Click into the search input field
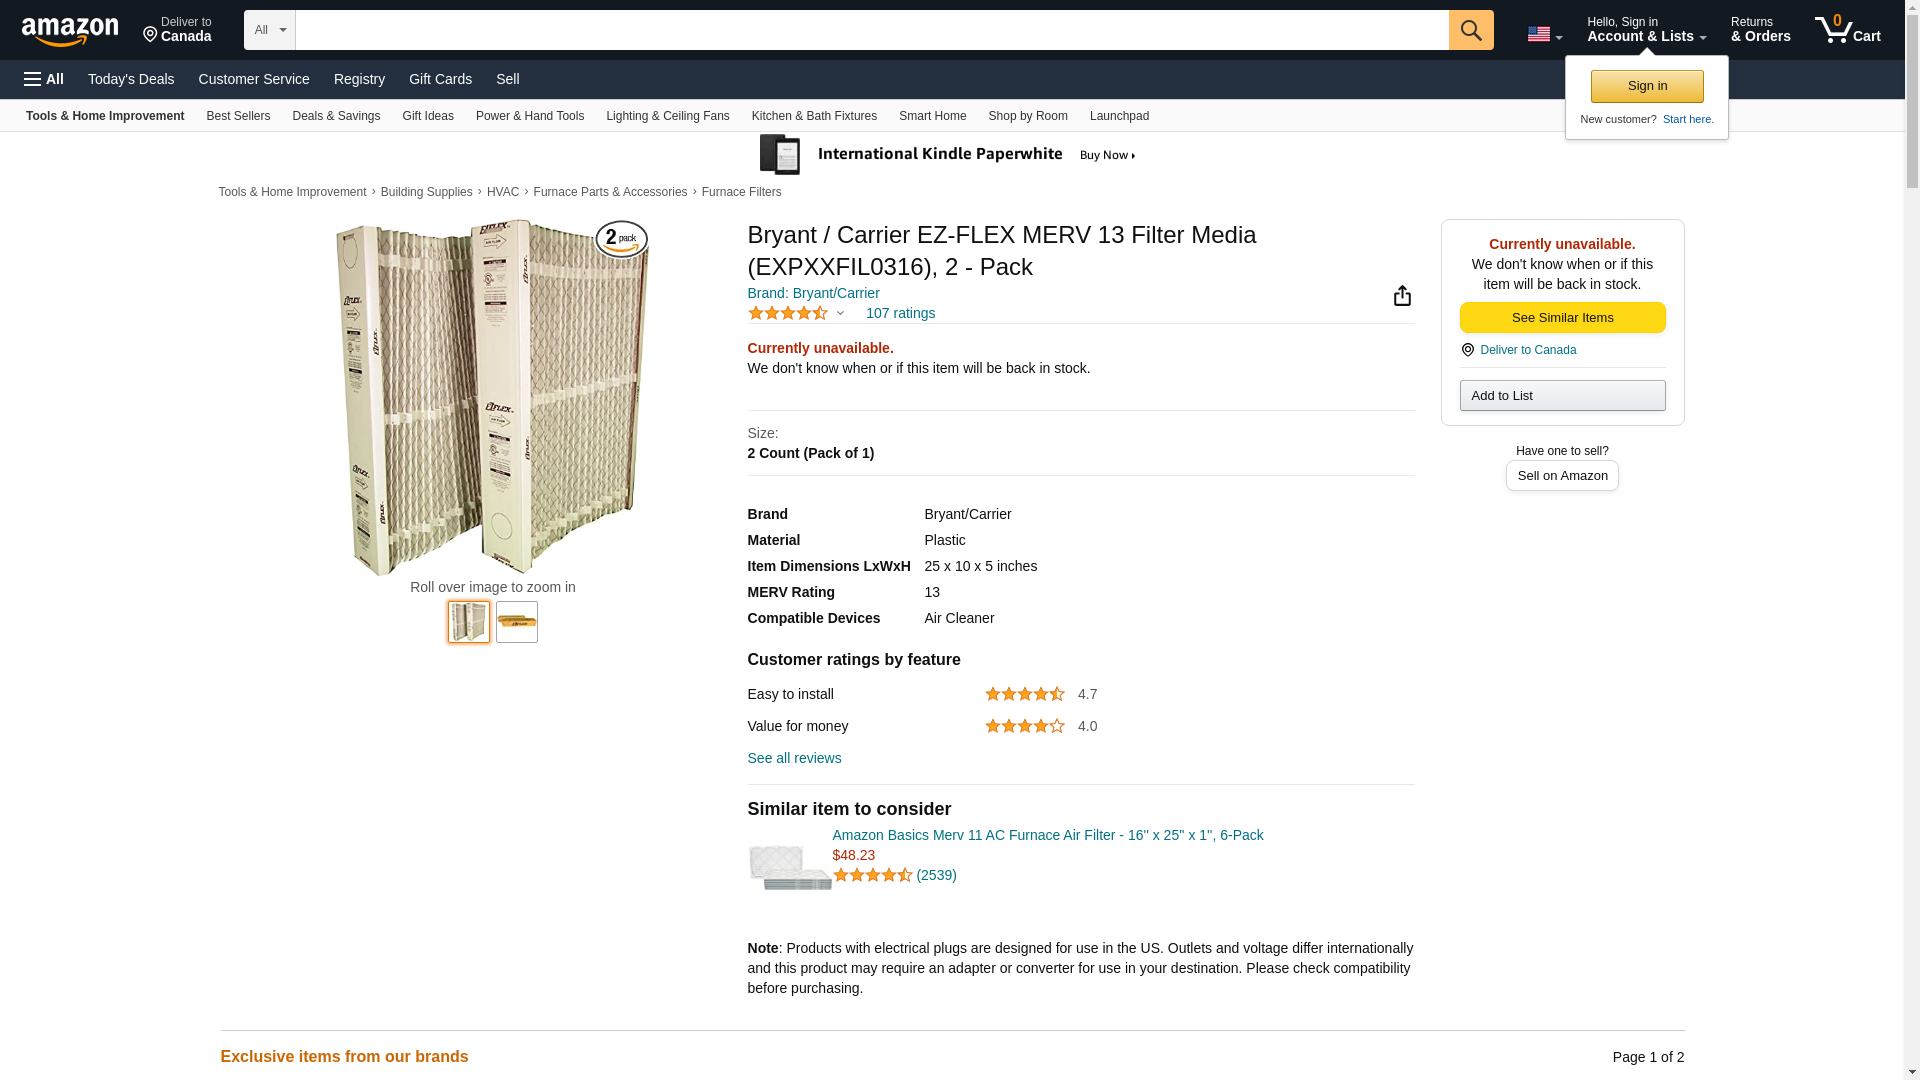This screenshot has height=1080, width=1920. click(x=871, y=30)
